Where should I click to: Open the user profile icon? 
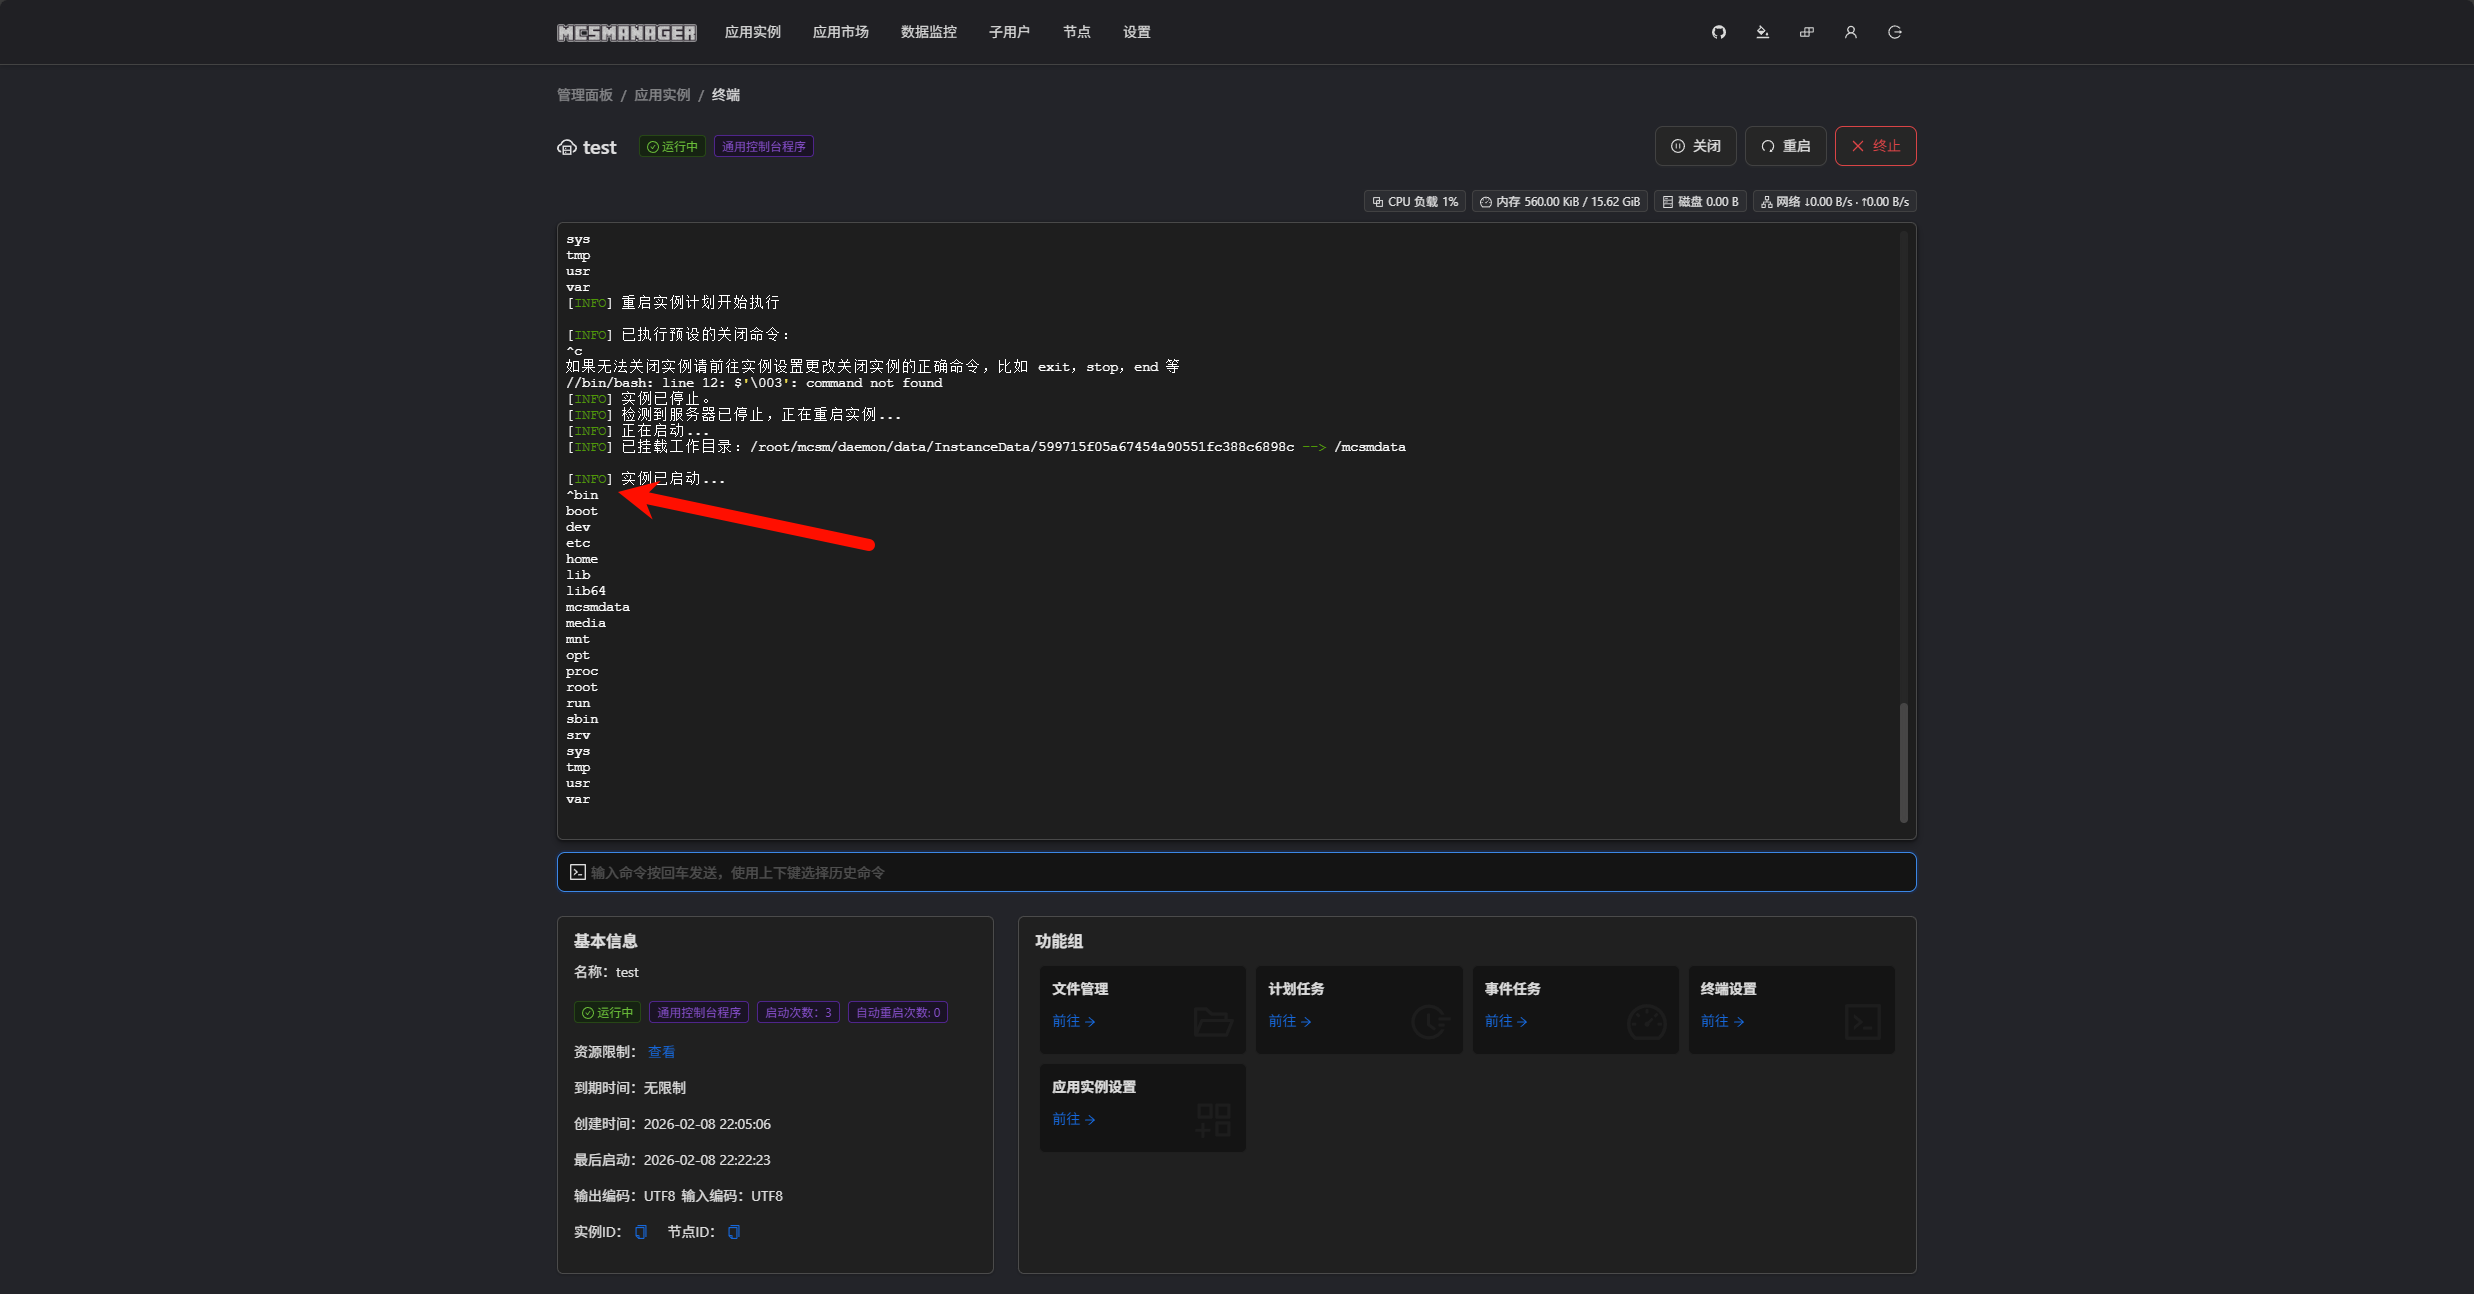point(1850,32)
